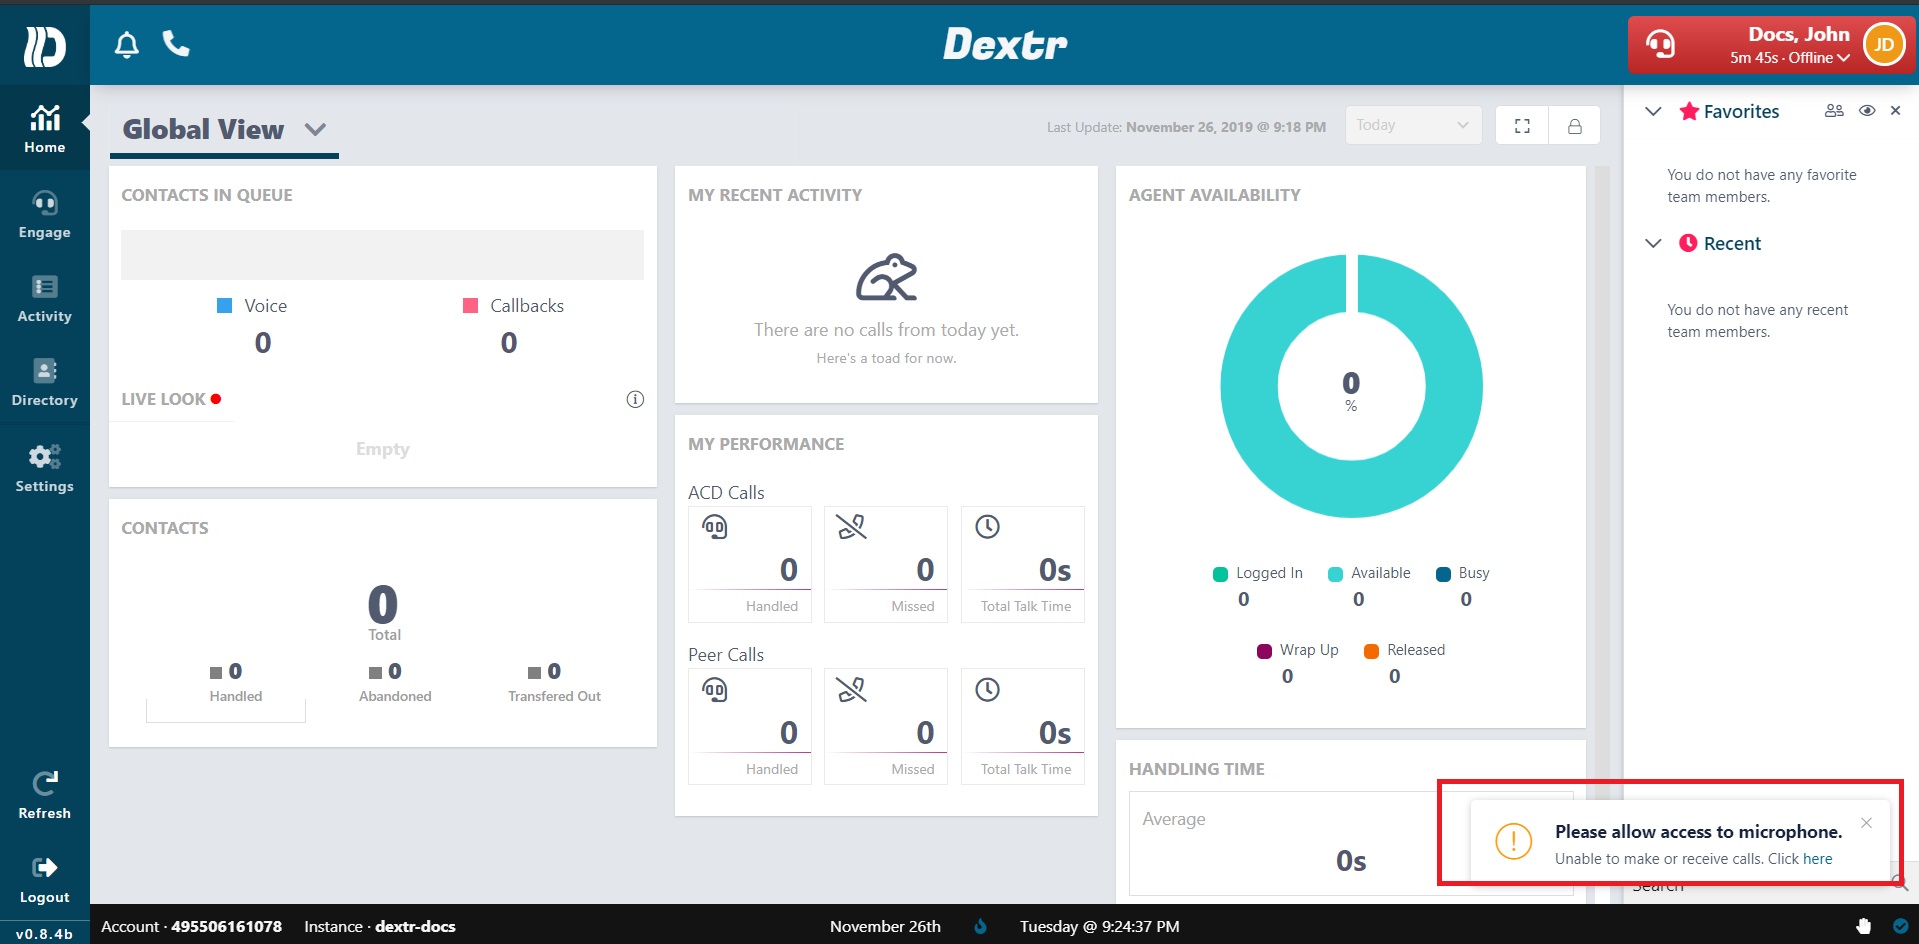Open the Today date range dropdown
The height and width of the screenshot is (944, 1919).
(x=1413, y=125)
